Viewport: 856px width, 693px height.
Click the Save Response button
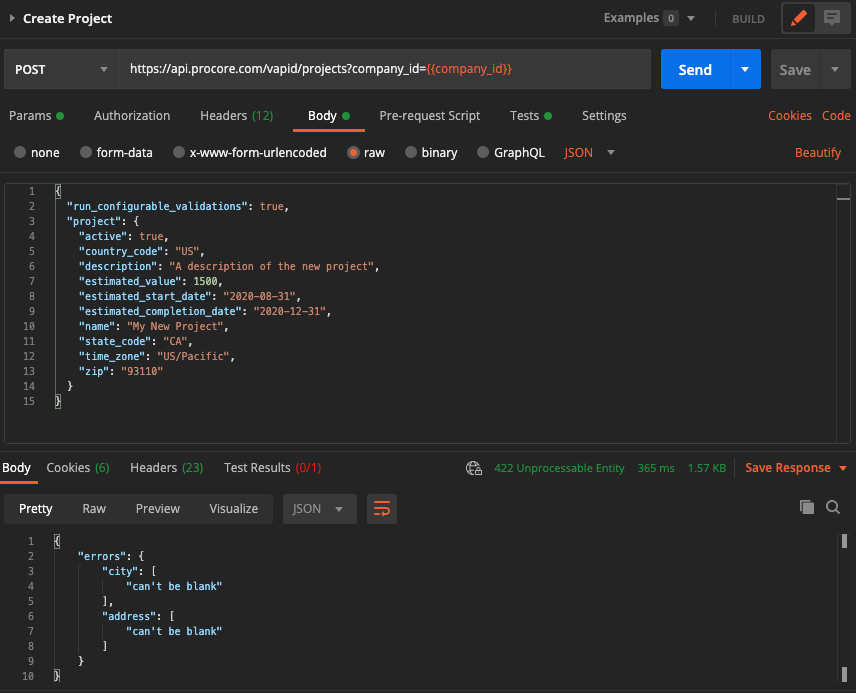click(x=788, y=468)
